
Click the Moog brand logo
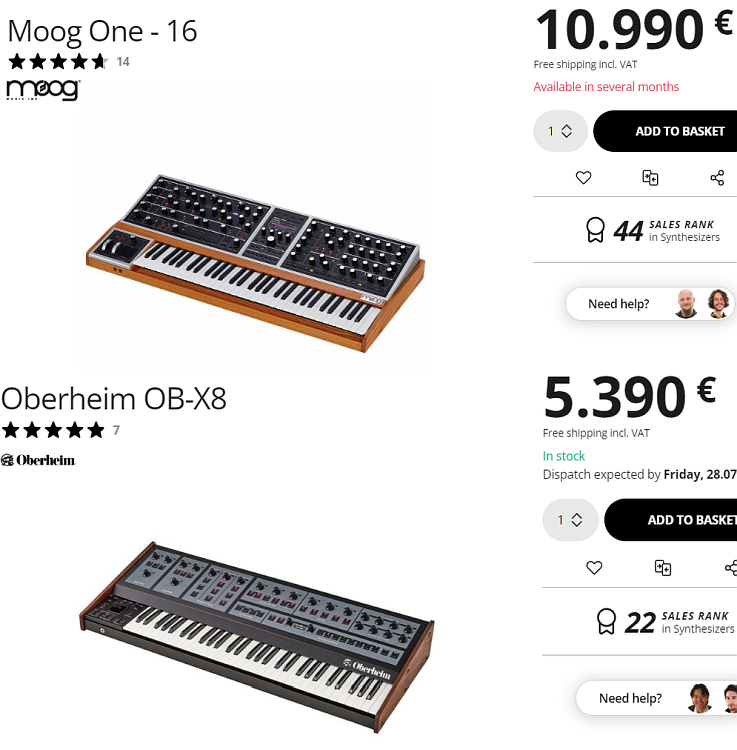pos(43,90)
